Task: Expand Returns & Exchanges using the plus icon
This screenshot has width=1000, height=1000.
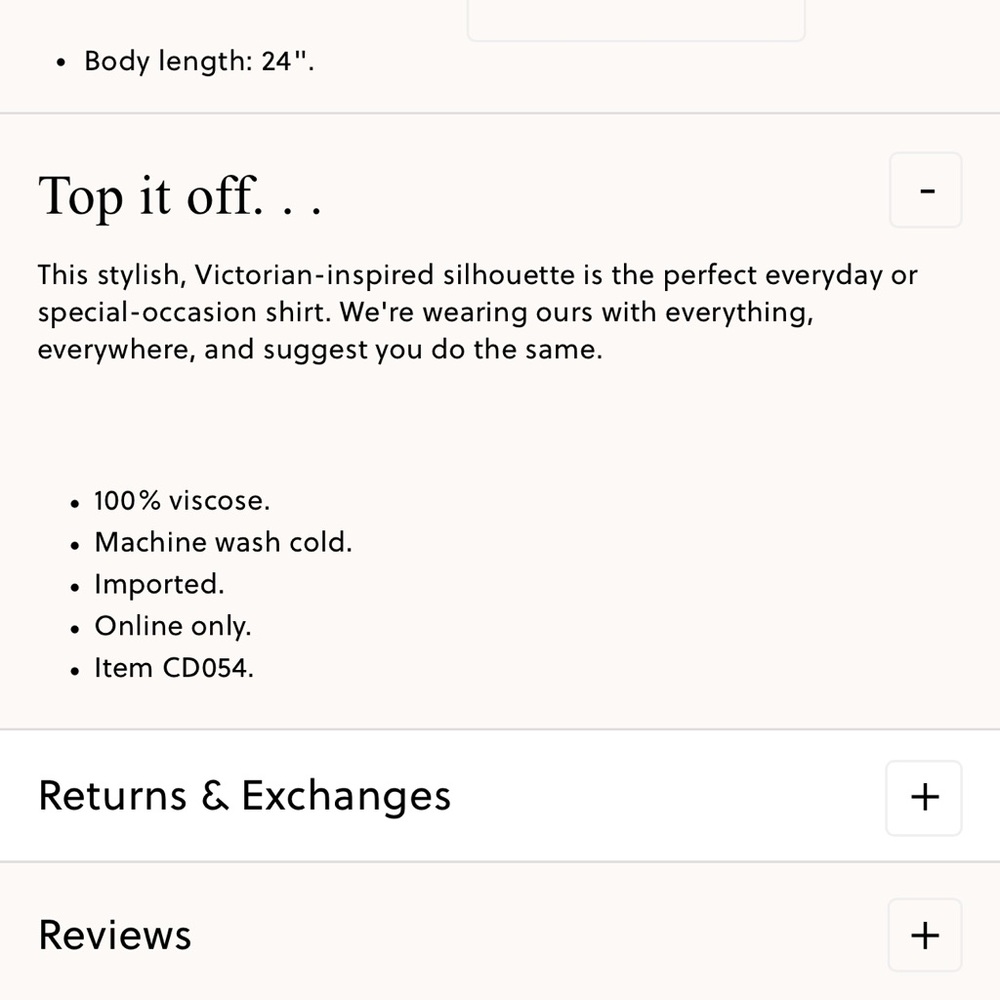Action: 923,797
